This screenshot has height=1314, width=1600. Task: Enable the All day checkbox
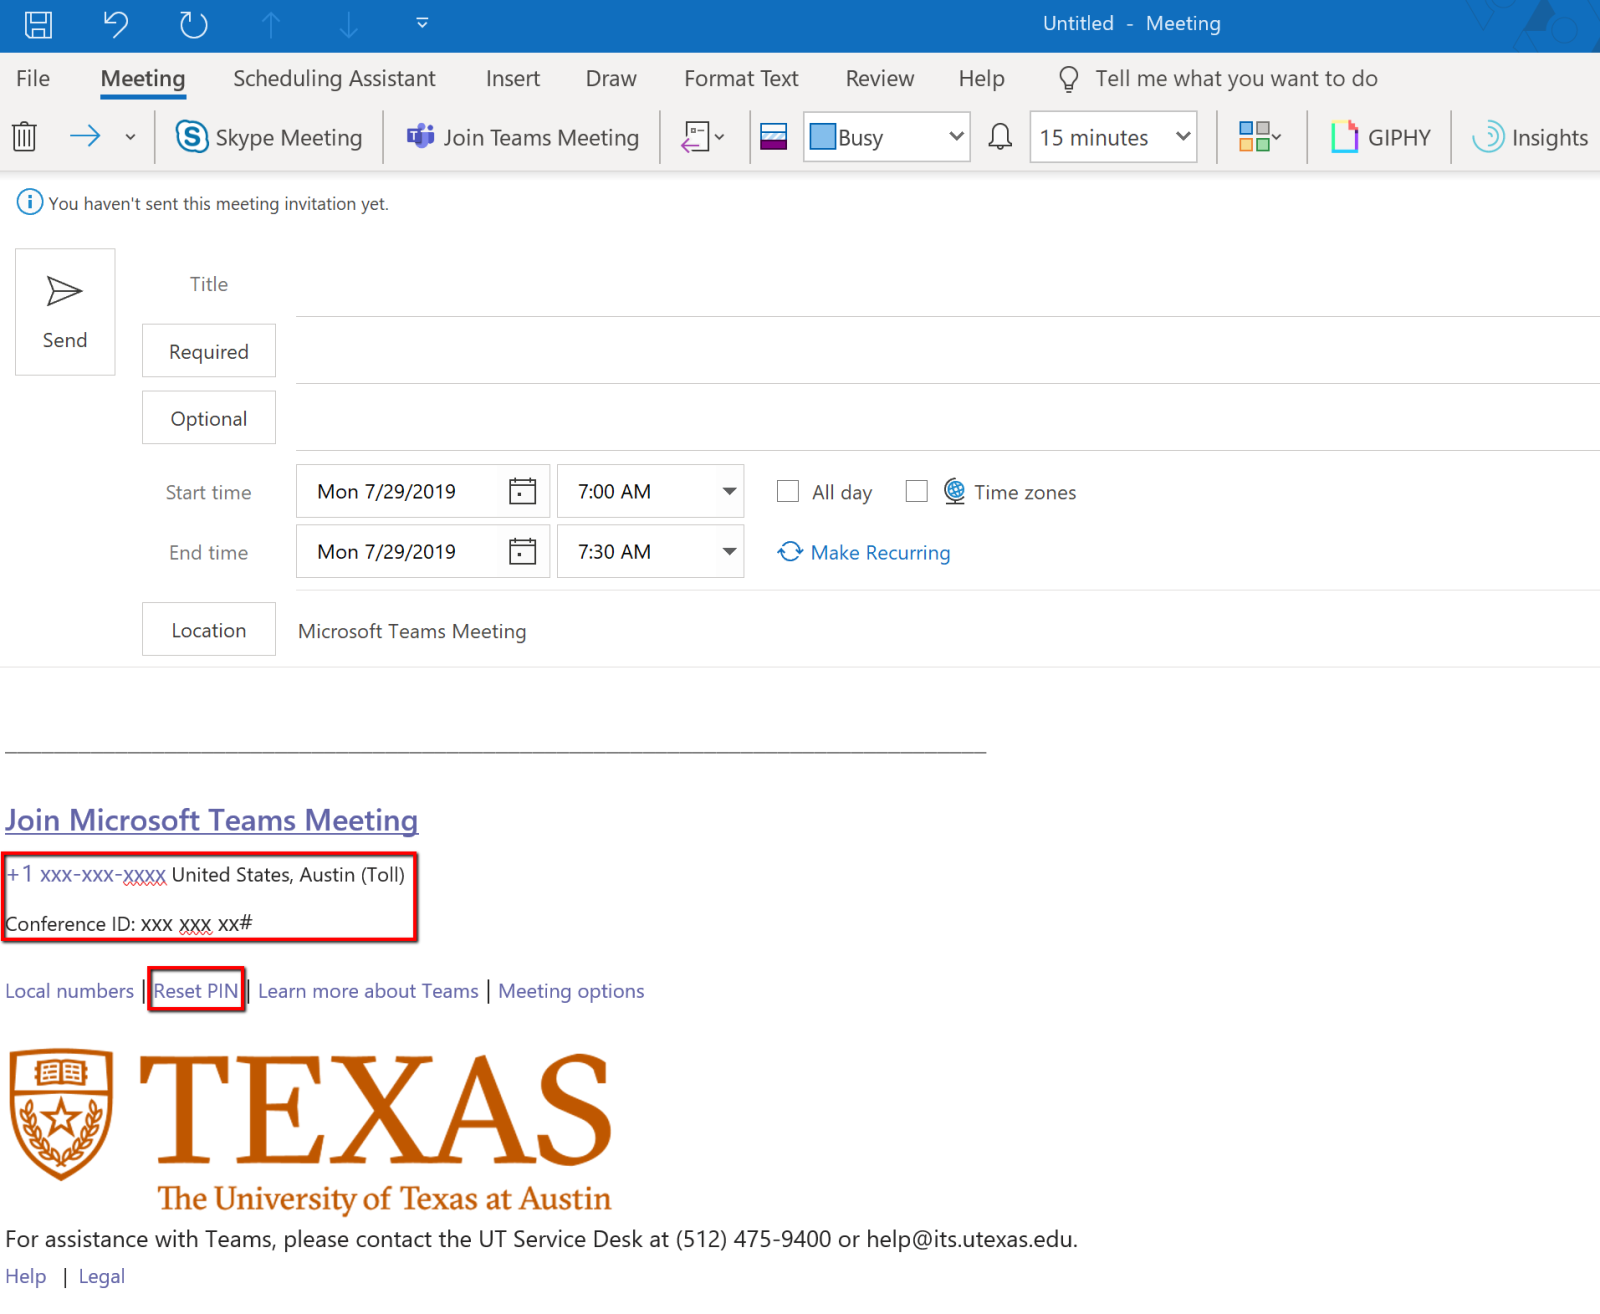click(788, 491)
